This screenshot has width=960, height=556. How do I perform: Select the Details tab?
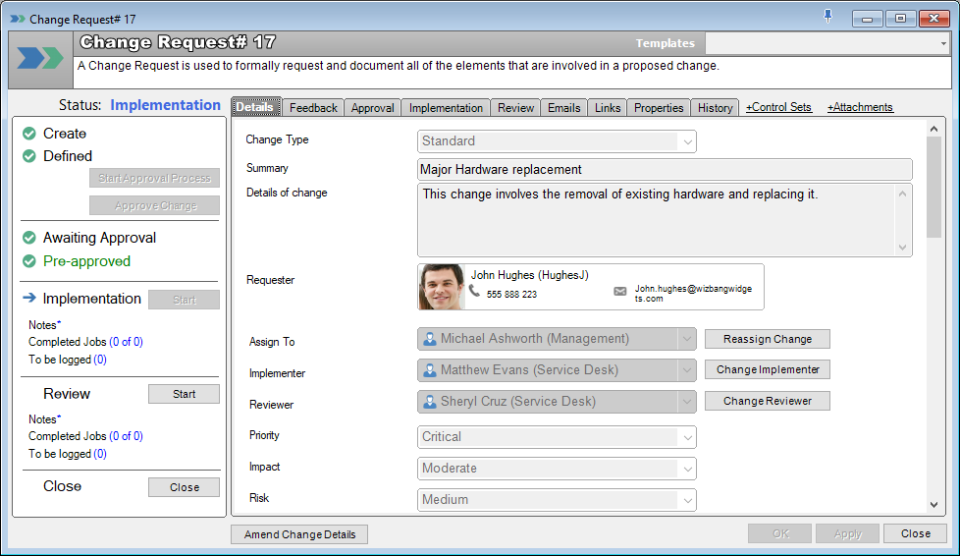[256, 107]
